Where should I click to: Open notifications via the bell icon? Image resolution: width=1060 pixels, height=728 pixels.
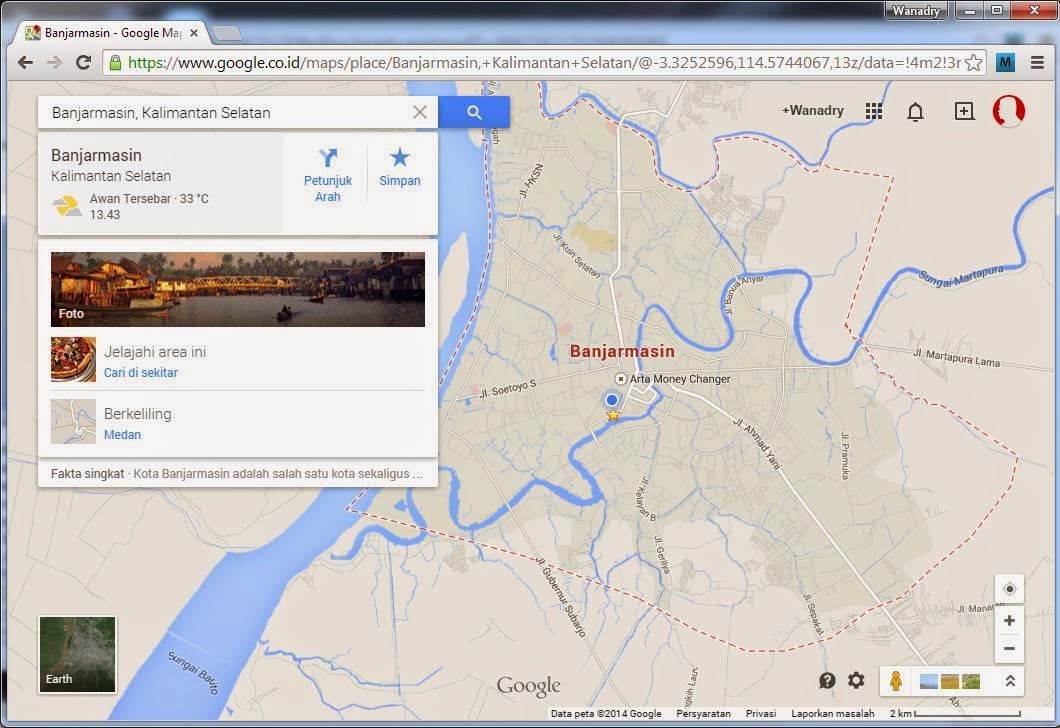point(915,111)
